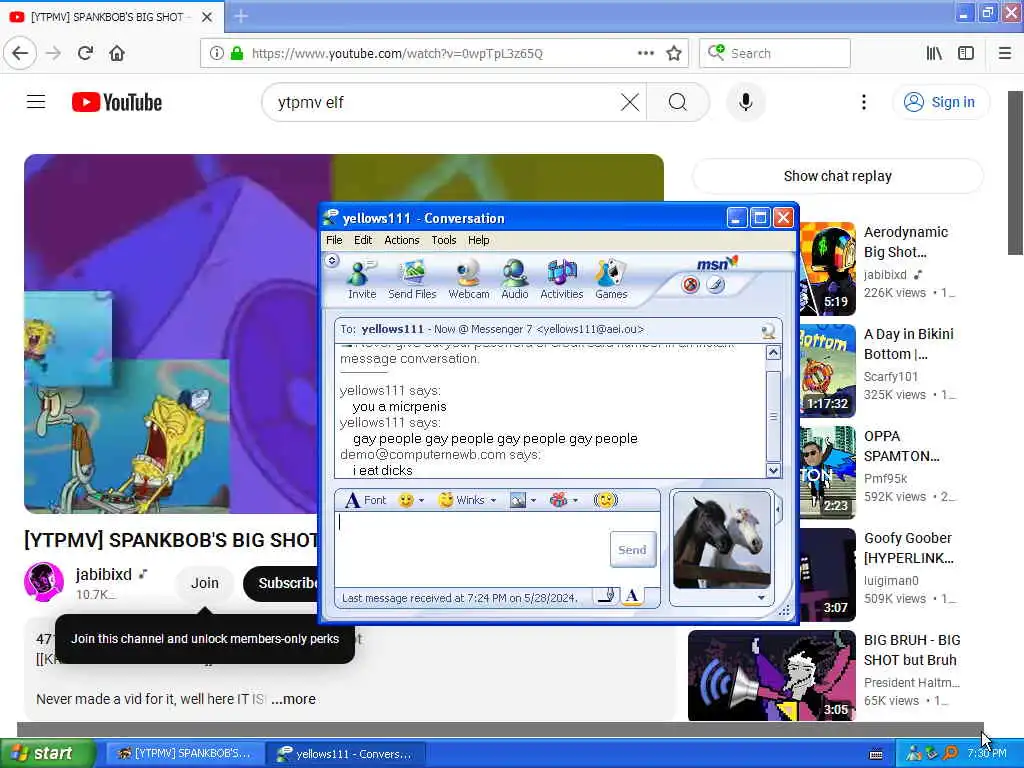Expand the Winks dropdown arrow
This screenshot has width=1024, height=768.
pos(493,501)
